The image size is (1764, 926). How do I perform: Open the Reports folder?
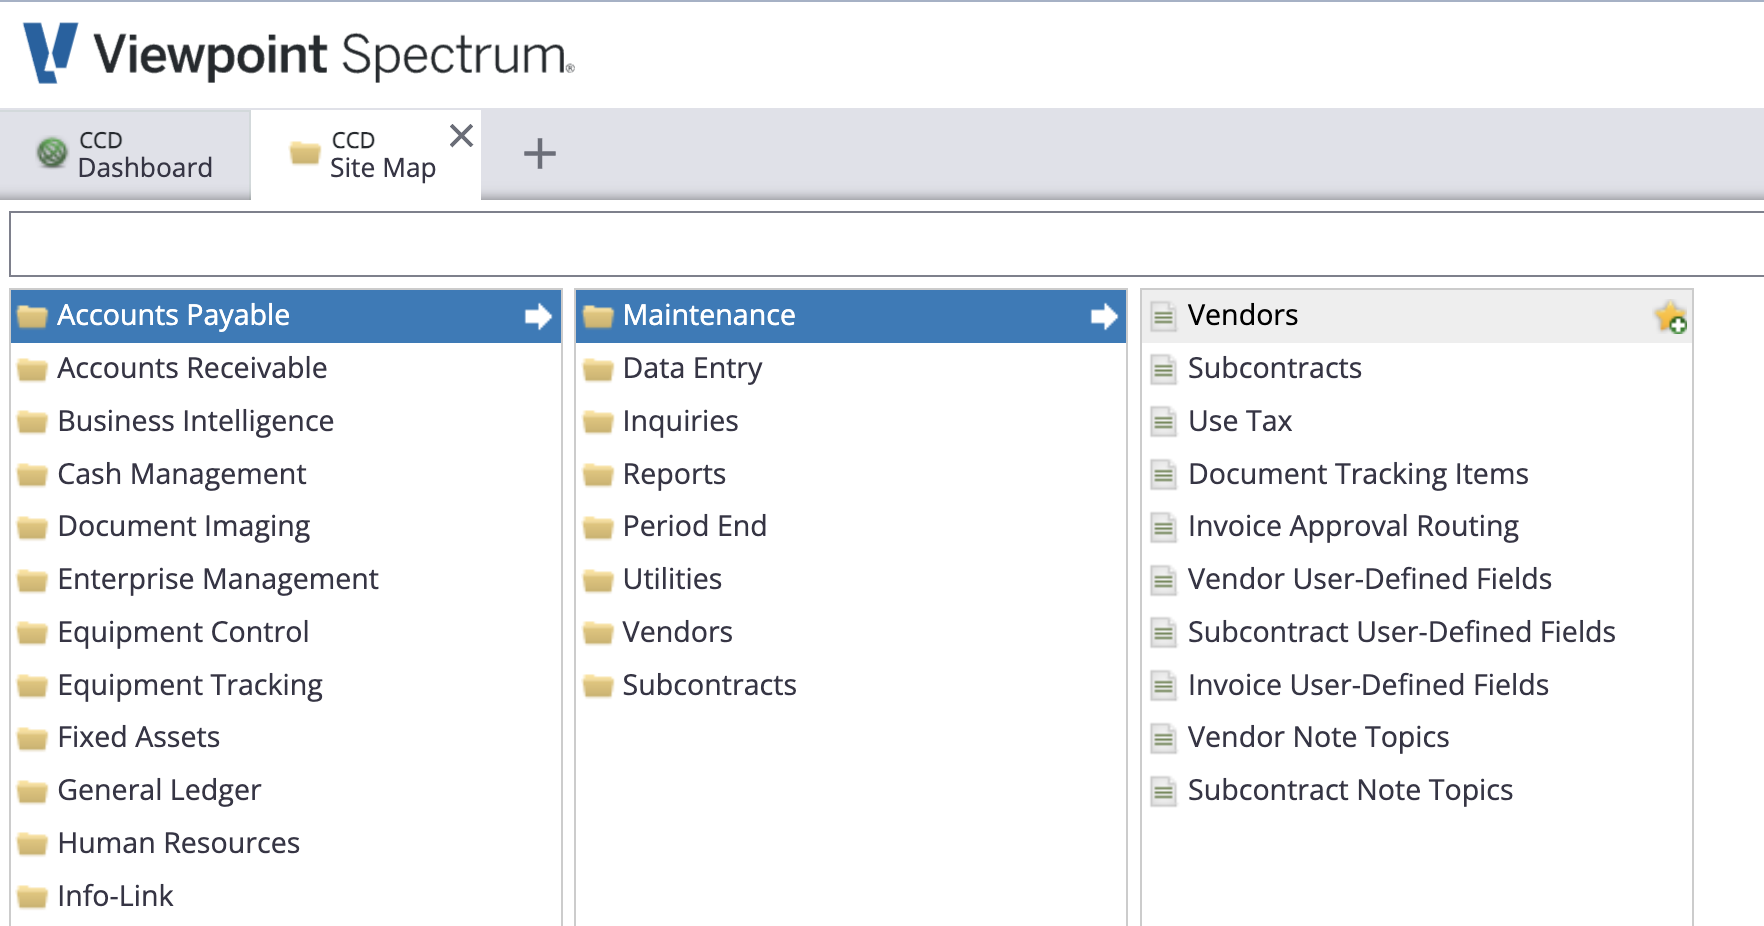pos(851,474)
